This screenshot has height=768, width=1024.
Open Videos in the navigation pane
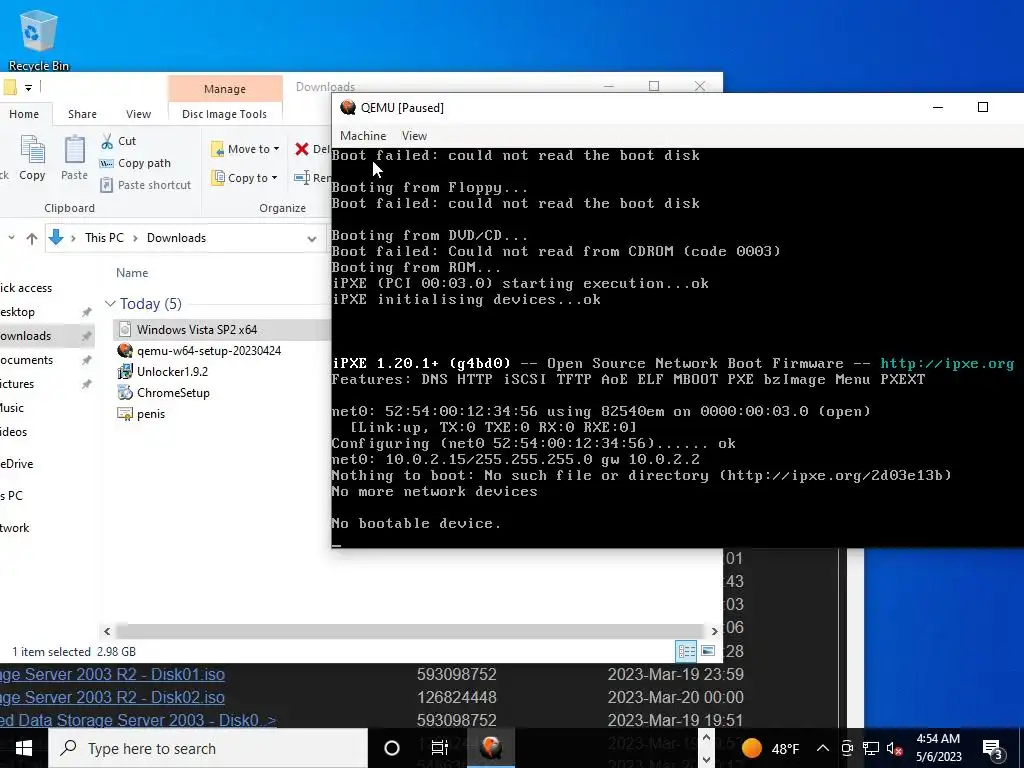pos(14,432)
